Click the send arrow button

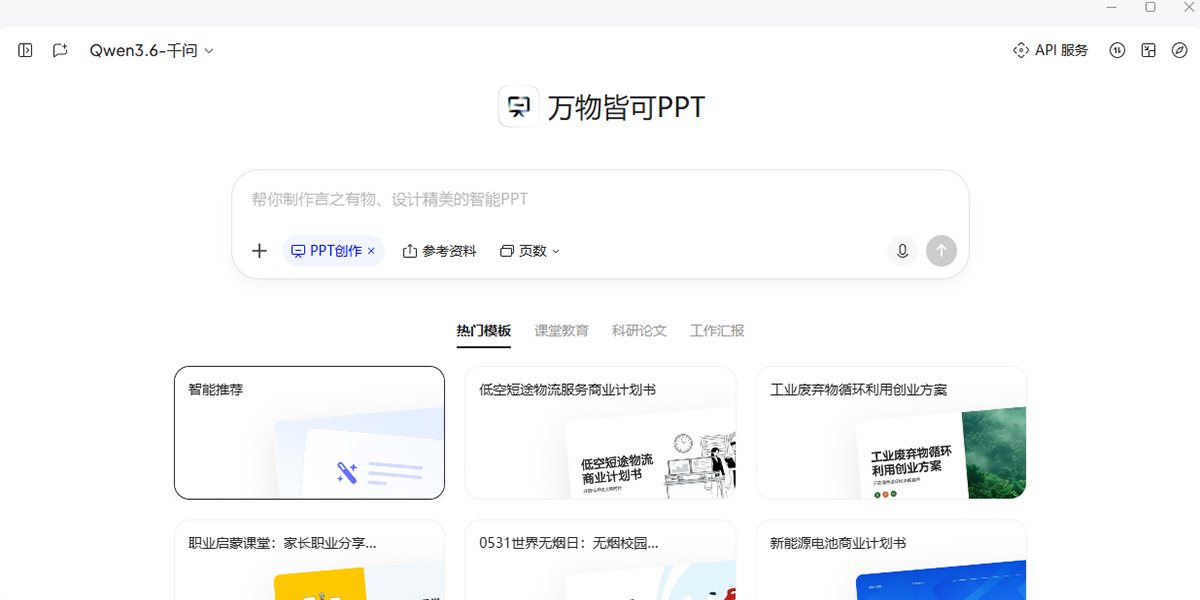click(x=941, y=251)
